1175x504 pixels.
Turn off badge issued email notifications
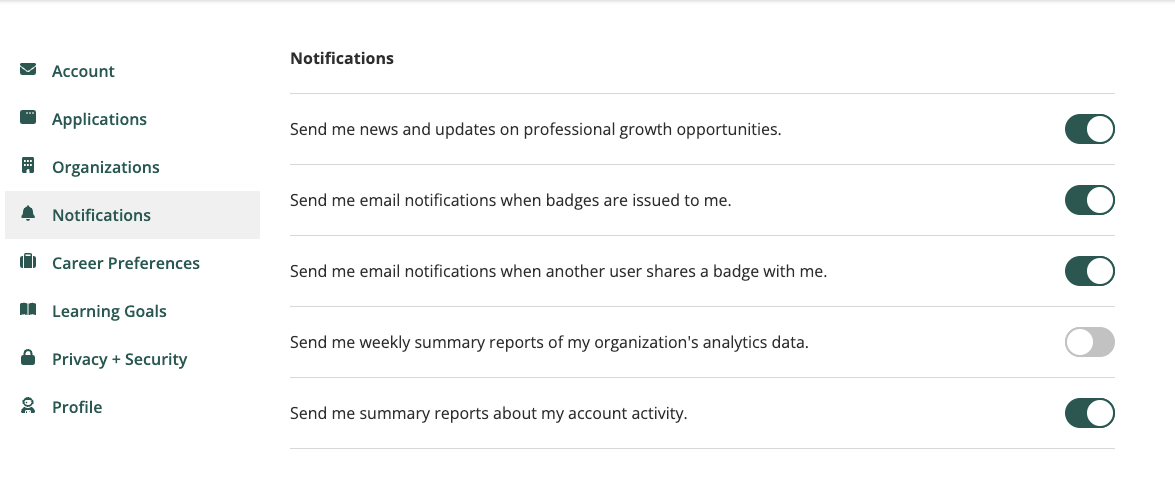coord(1090,200)
